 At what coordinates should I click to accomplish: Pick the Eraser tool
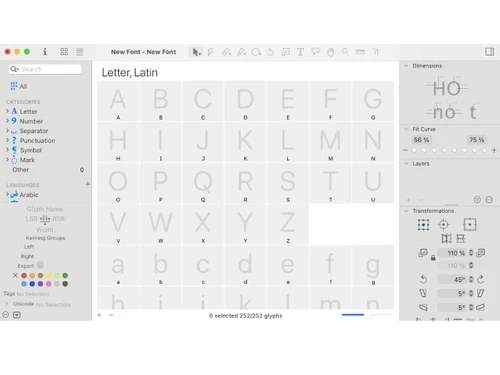pos(226,52)
